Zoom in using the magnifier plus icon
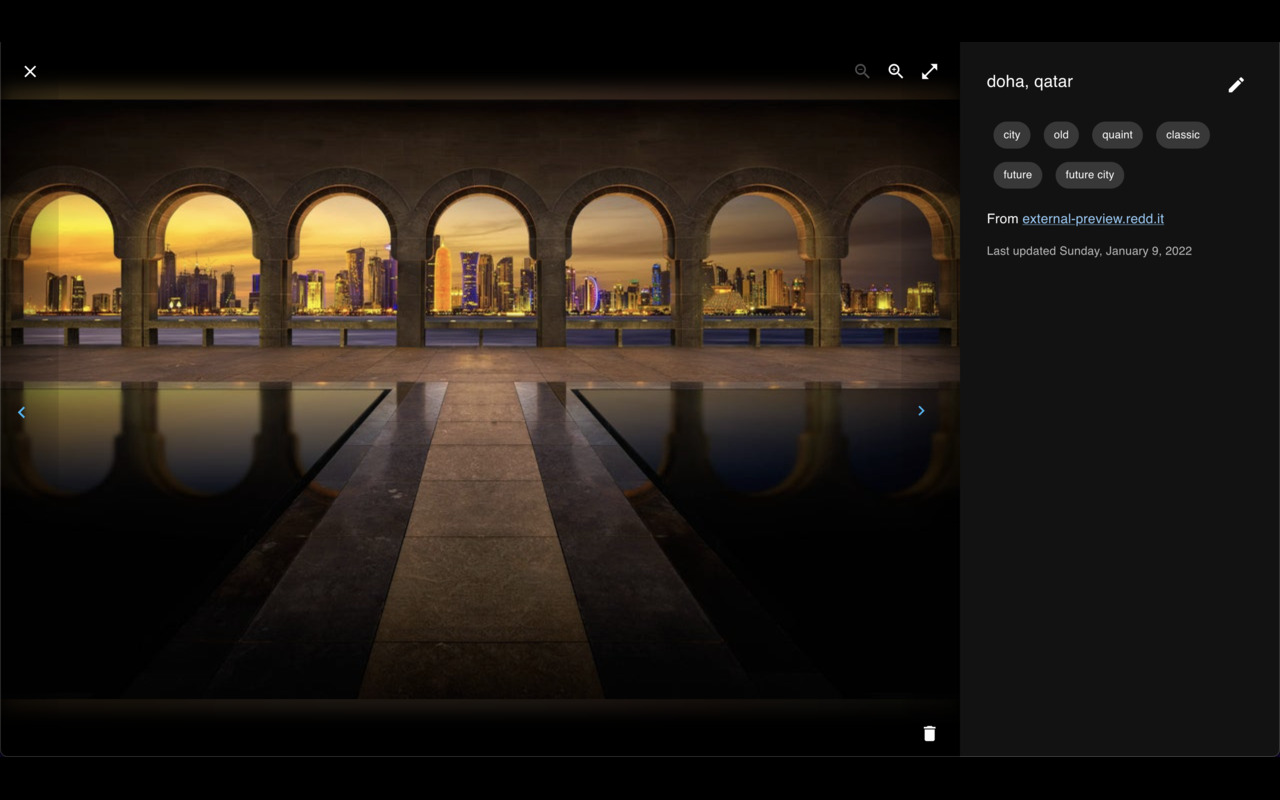This screenshot has width=1280, height=800. coord(896,71)
